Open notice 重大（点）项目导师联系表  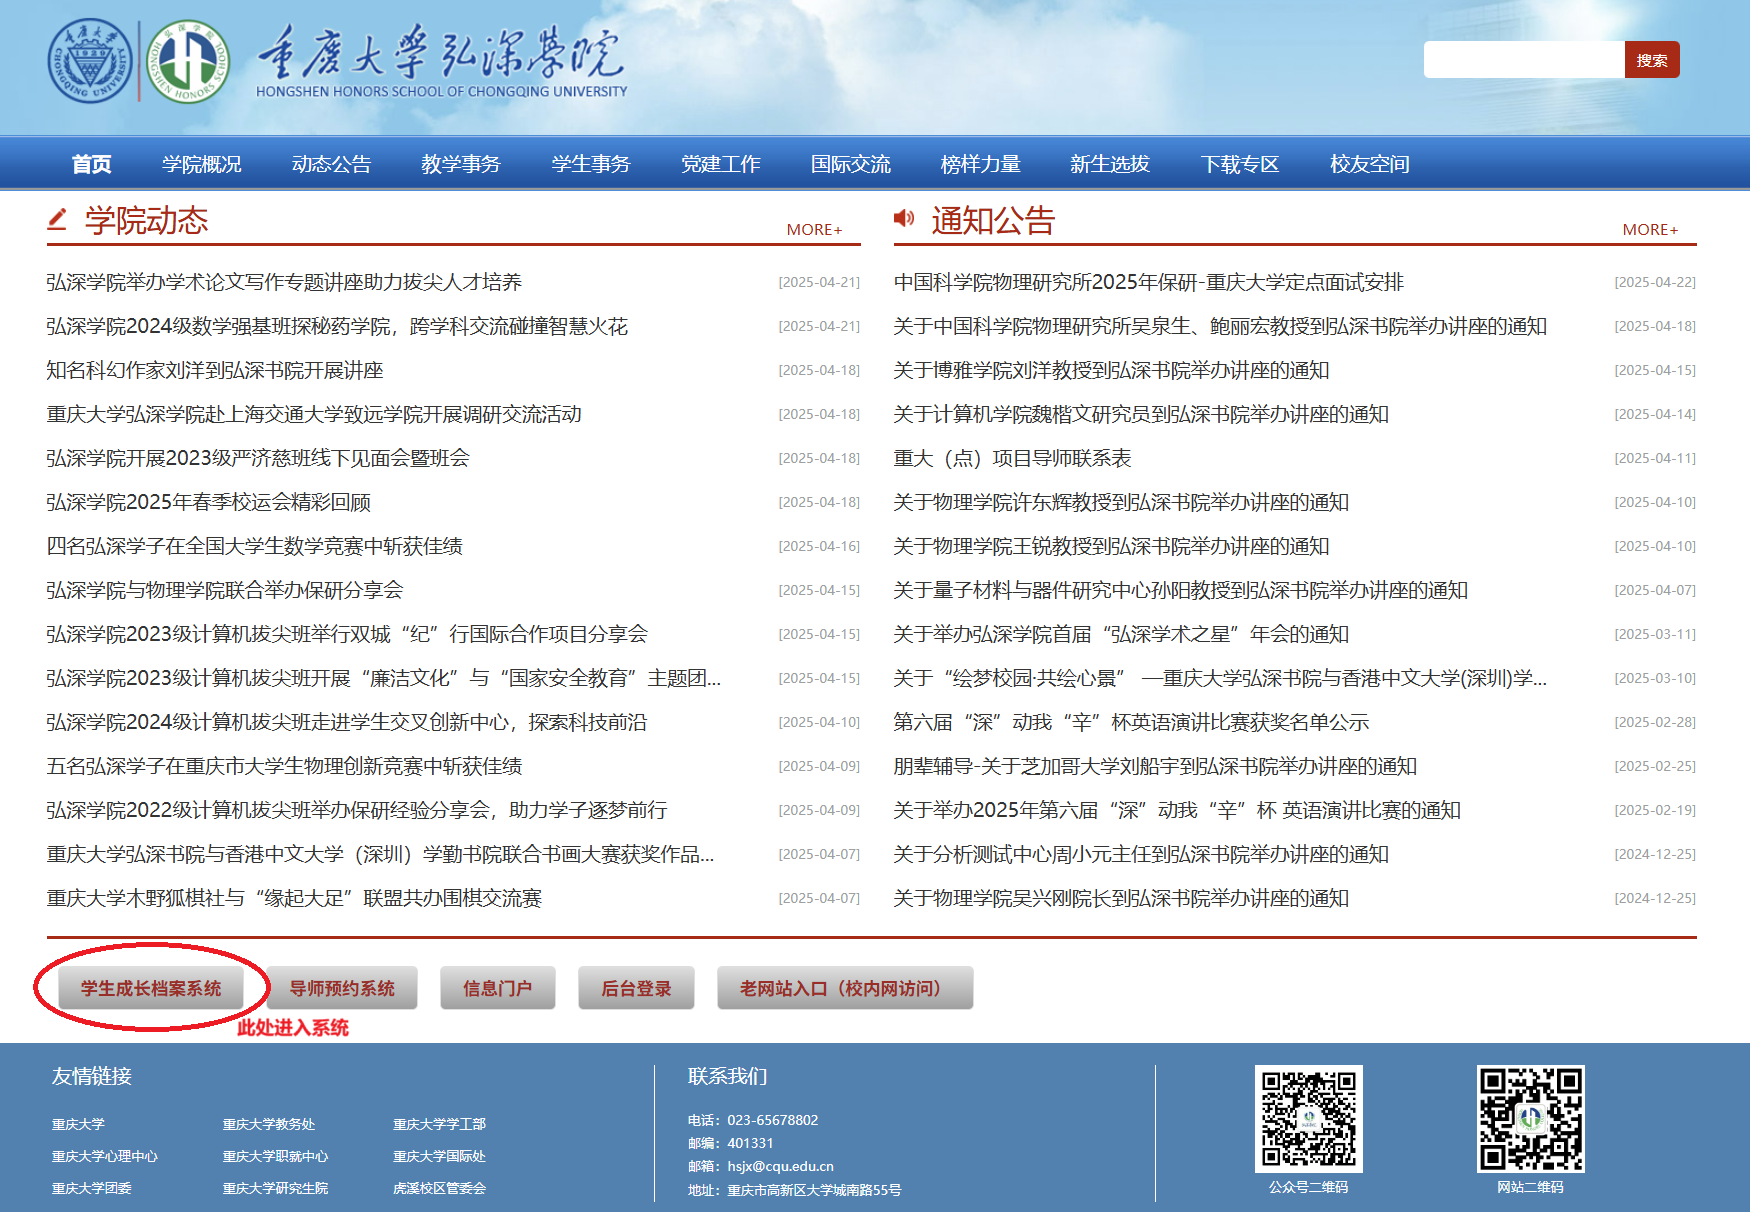point(1012,458)
